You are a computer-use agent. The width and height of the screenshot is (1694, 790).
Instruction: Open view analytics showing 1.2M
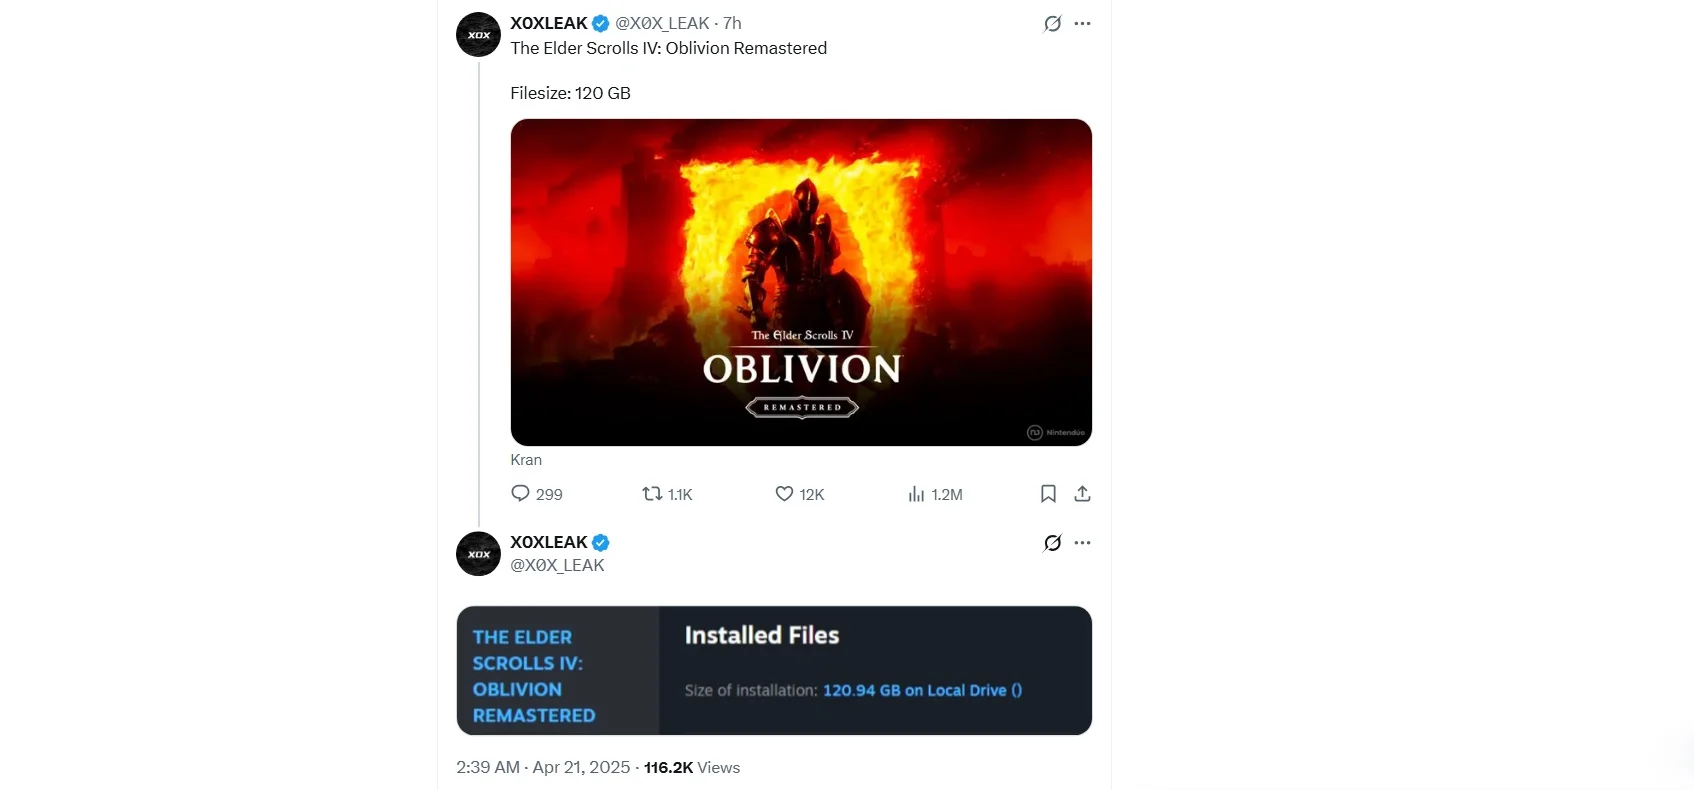tap(916, 494)
